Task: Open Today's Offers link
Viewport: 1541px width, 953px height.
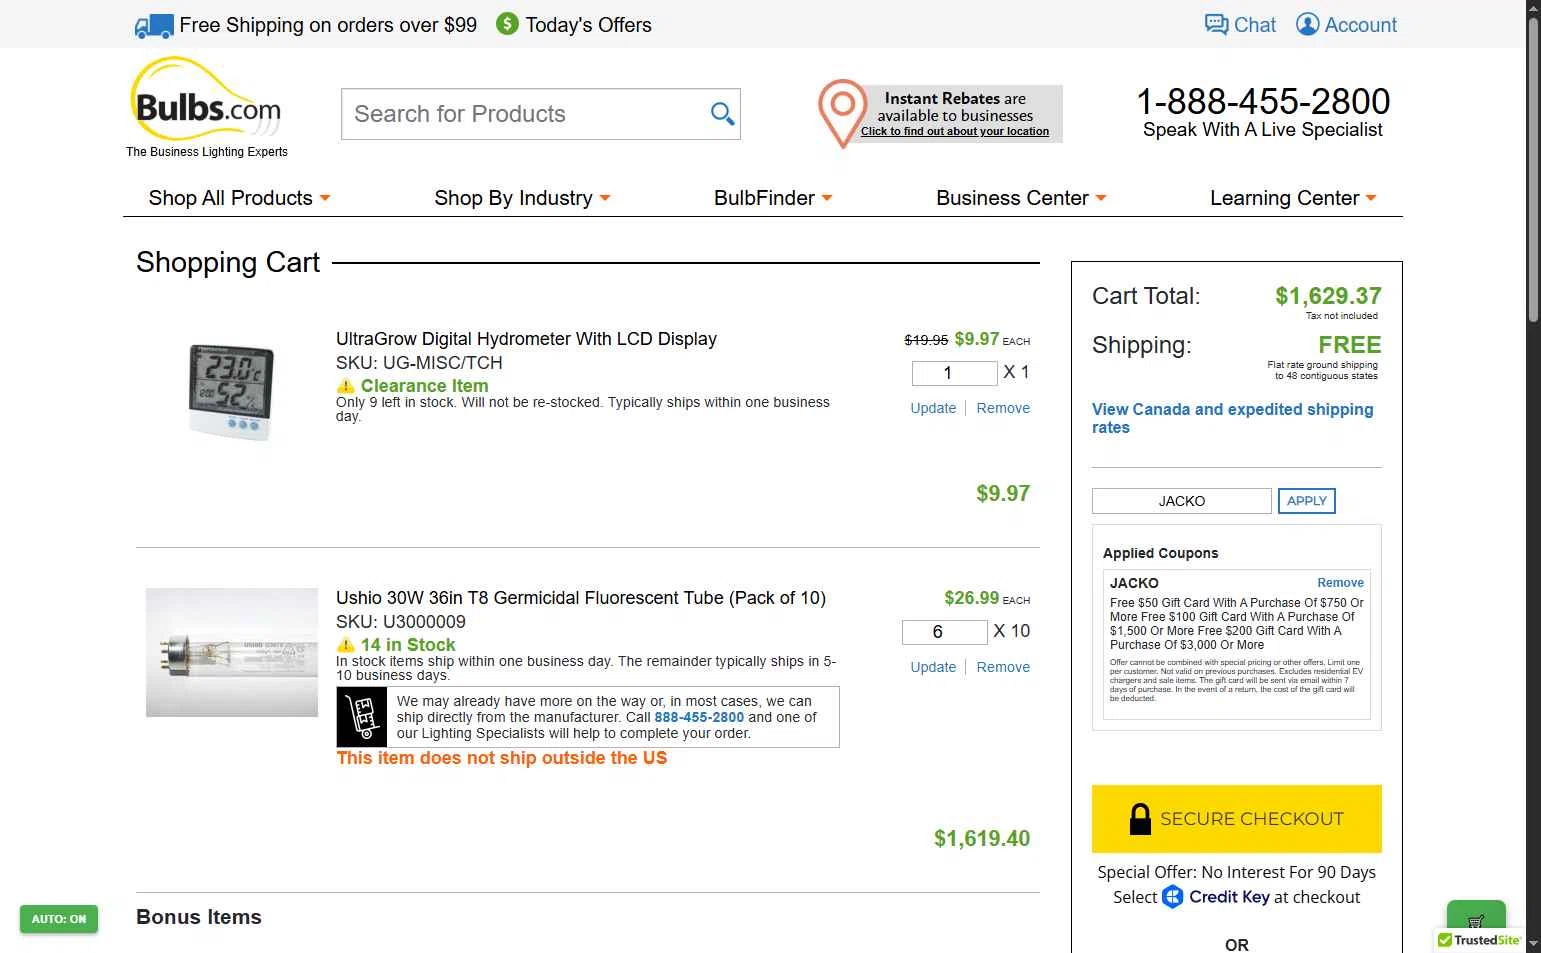Action: [588, 25]
